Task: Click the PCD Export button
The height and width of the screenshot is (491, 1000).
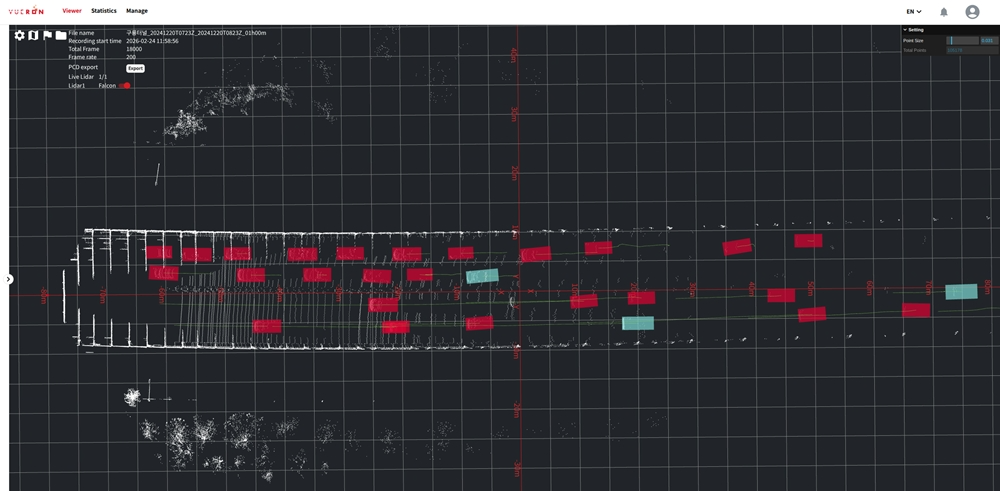Action: (x=135, y=68)
